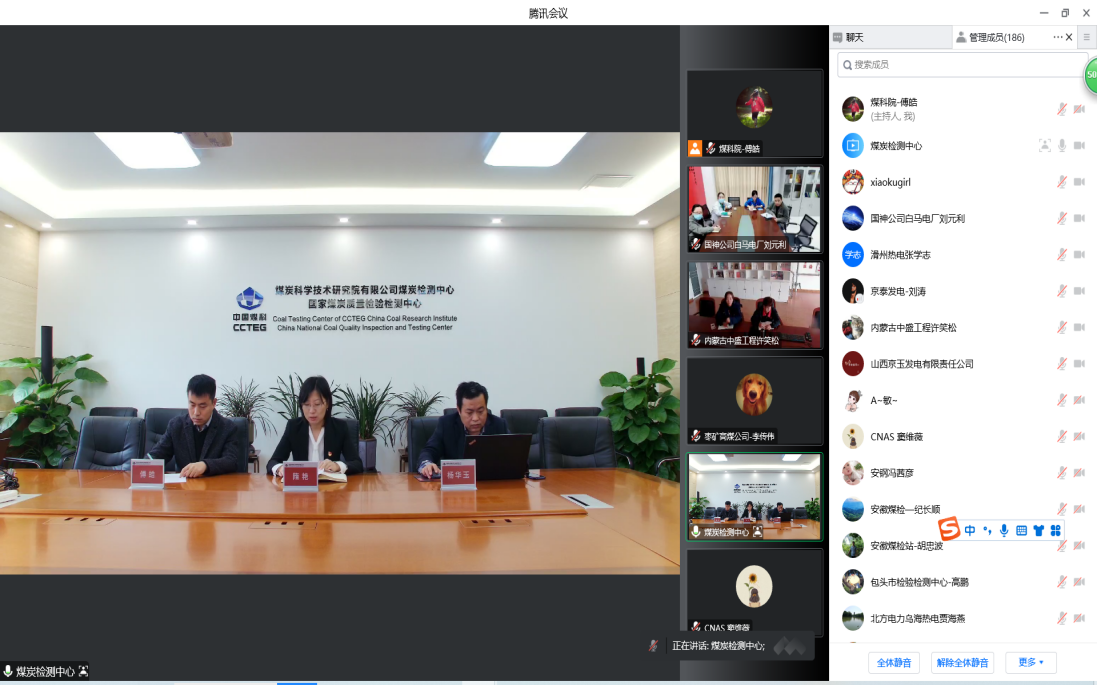Toggle camera for CNAS 窦维薇

[x=1080, y=437]
